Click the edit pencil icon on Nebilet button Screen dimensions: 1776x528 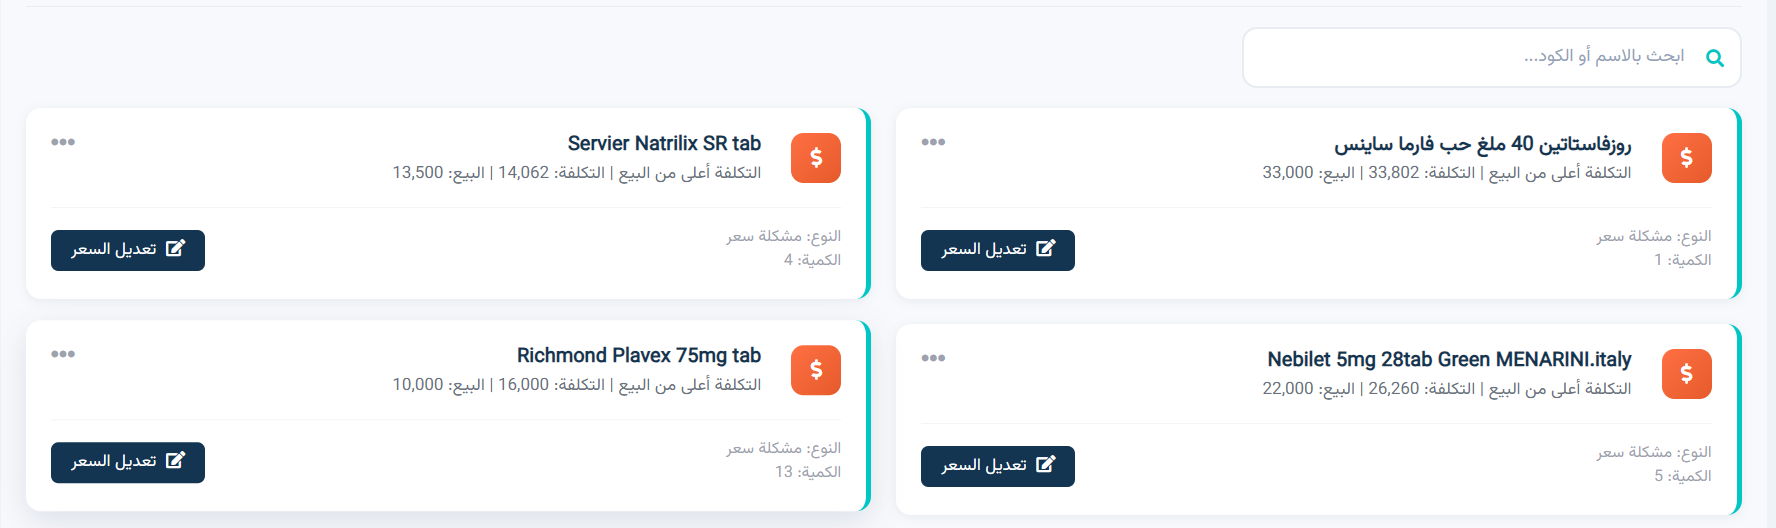(x=1046, y=464)
